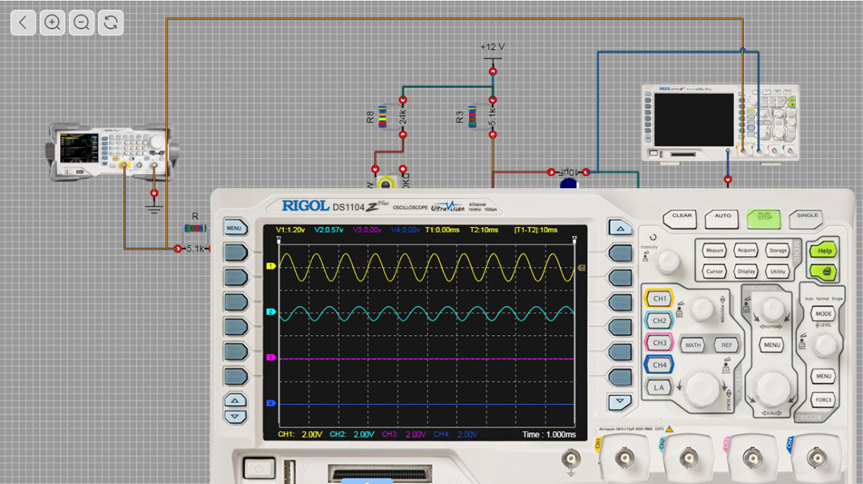The width and height of the screenshot is (863, 484).
Task: Toggle channel CH1 on the oscilloscope
Action: pyautogui.click(x=659, y=298)
